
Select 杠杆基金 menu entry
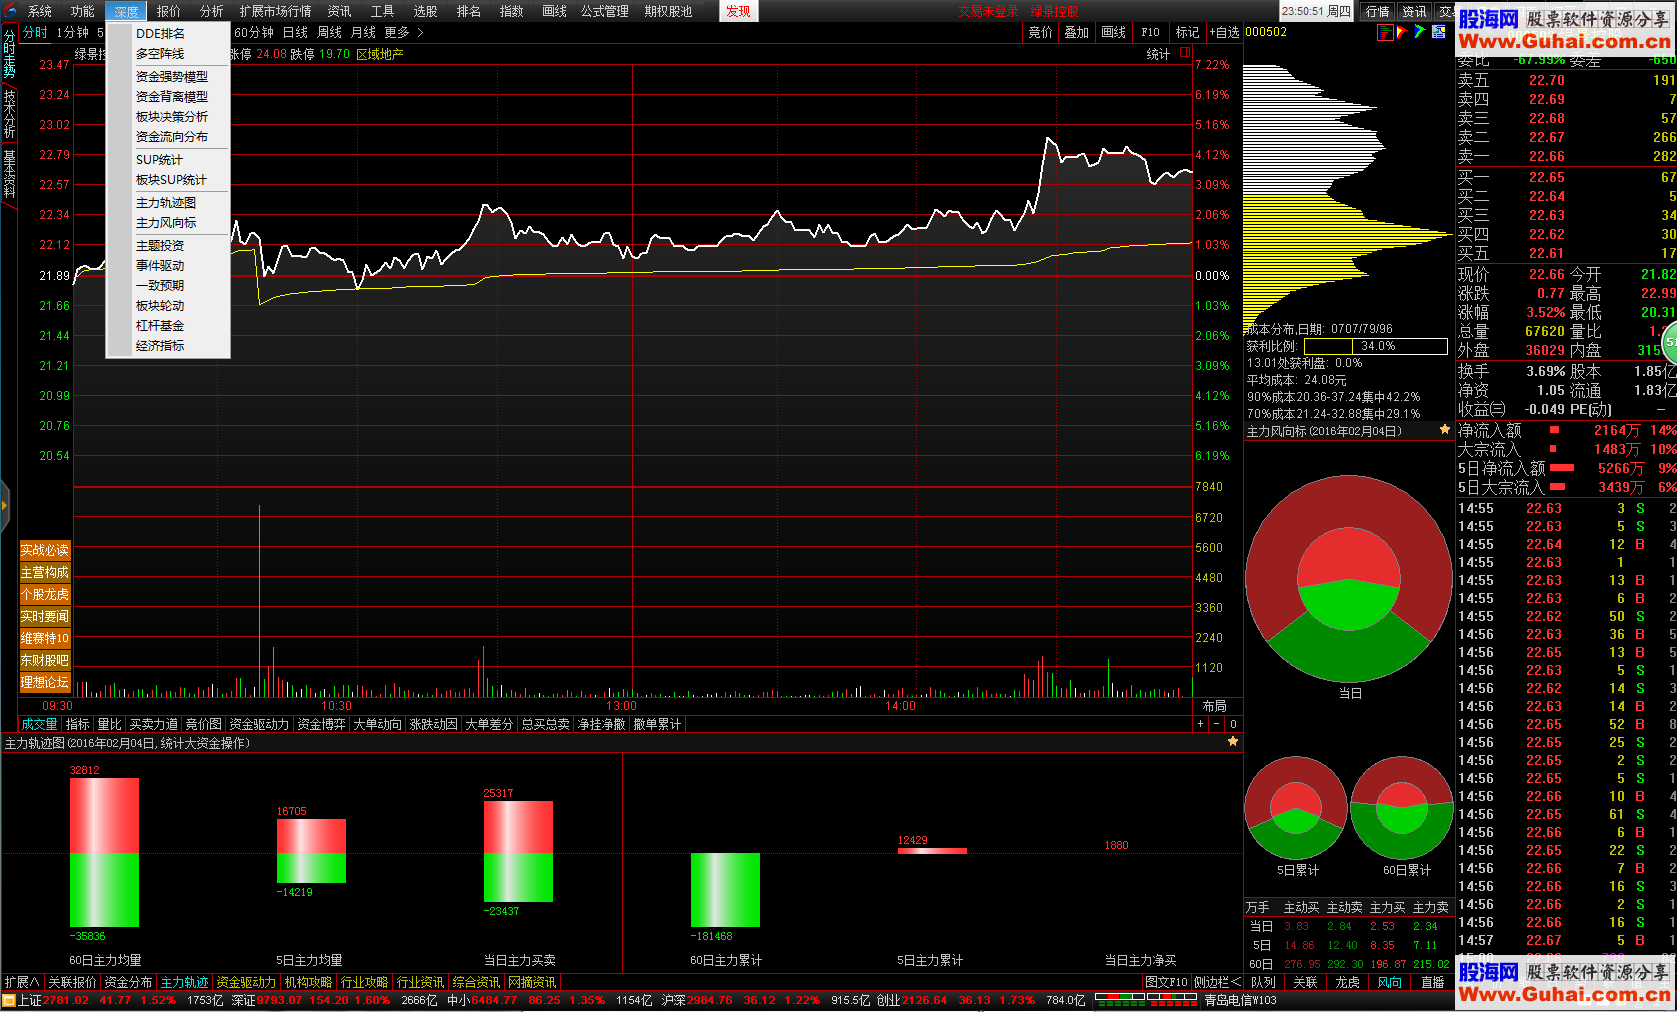tap(168, 325)
